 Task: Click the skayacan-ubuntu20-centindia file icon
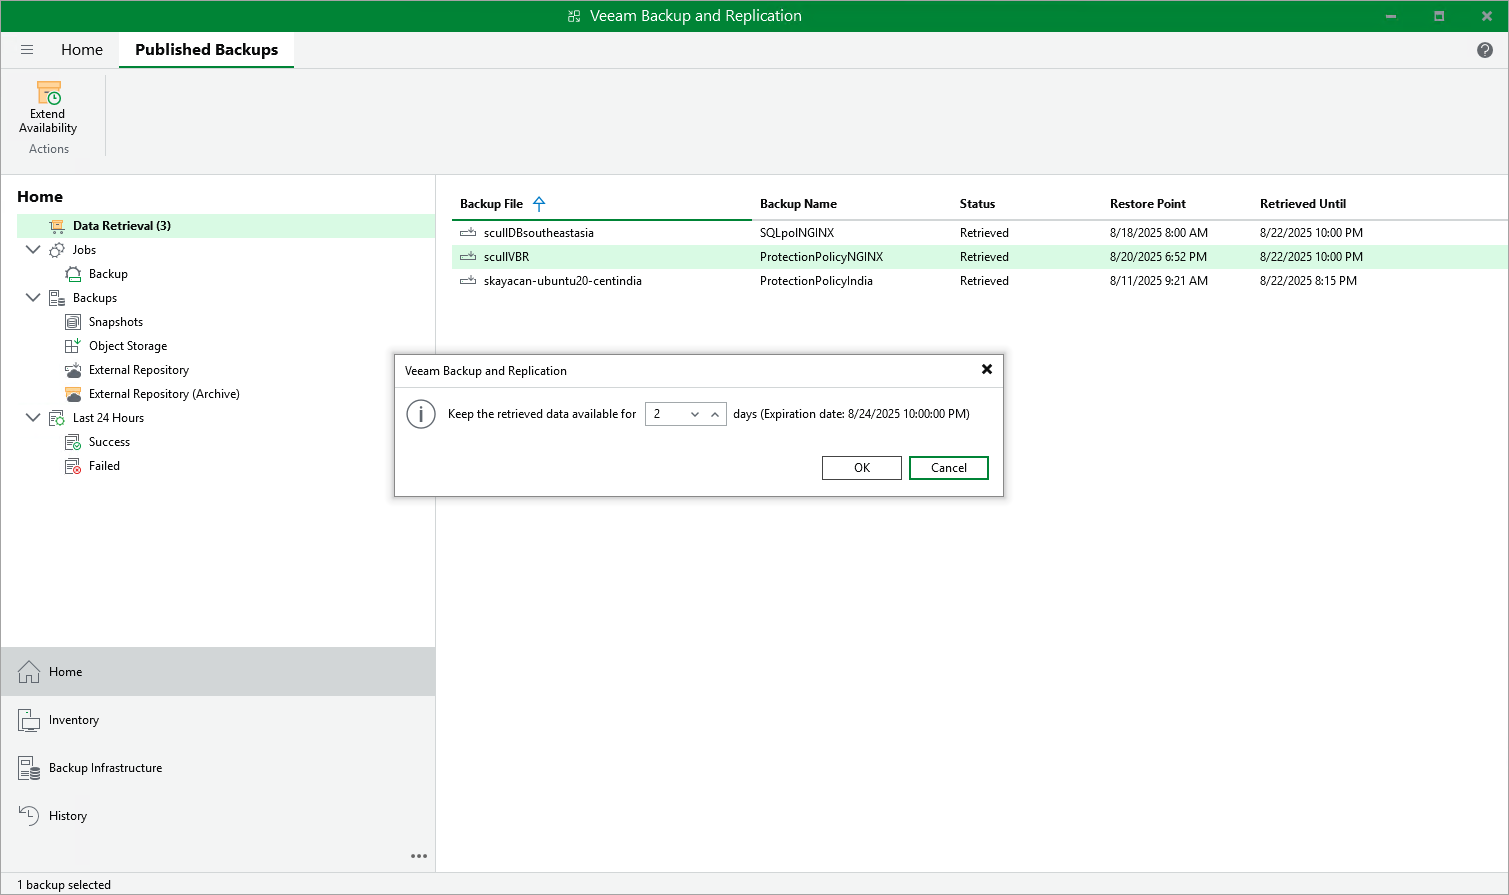click(x=468, y=281)
